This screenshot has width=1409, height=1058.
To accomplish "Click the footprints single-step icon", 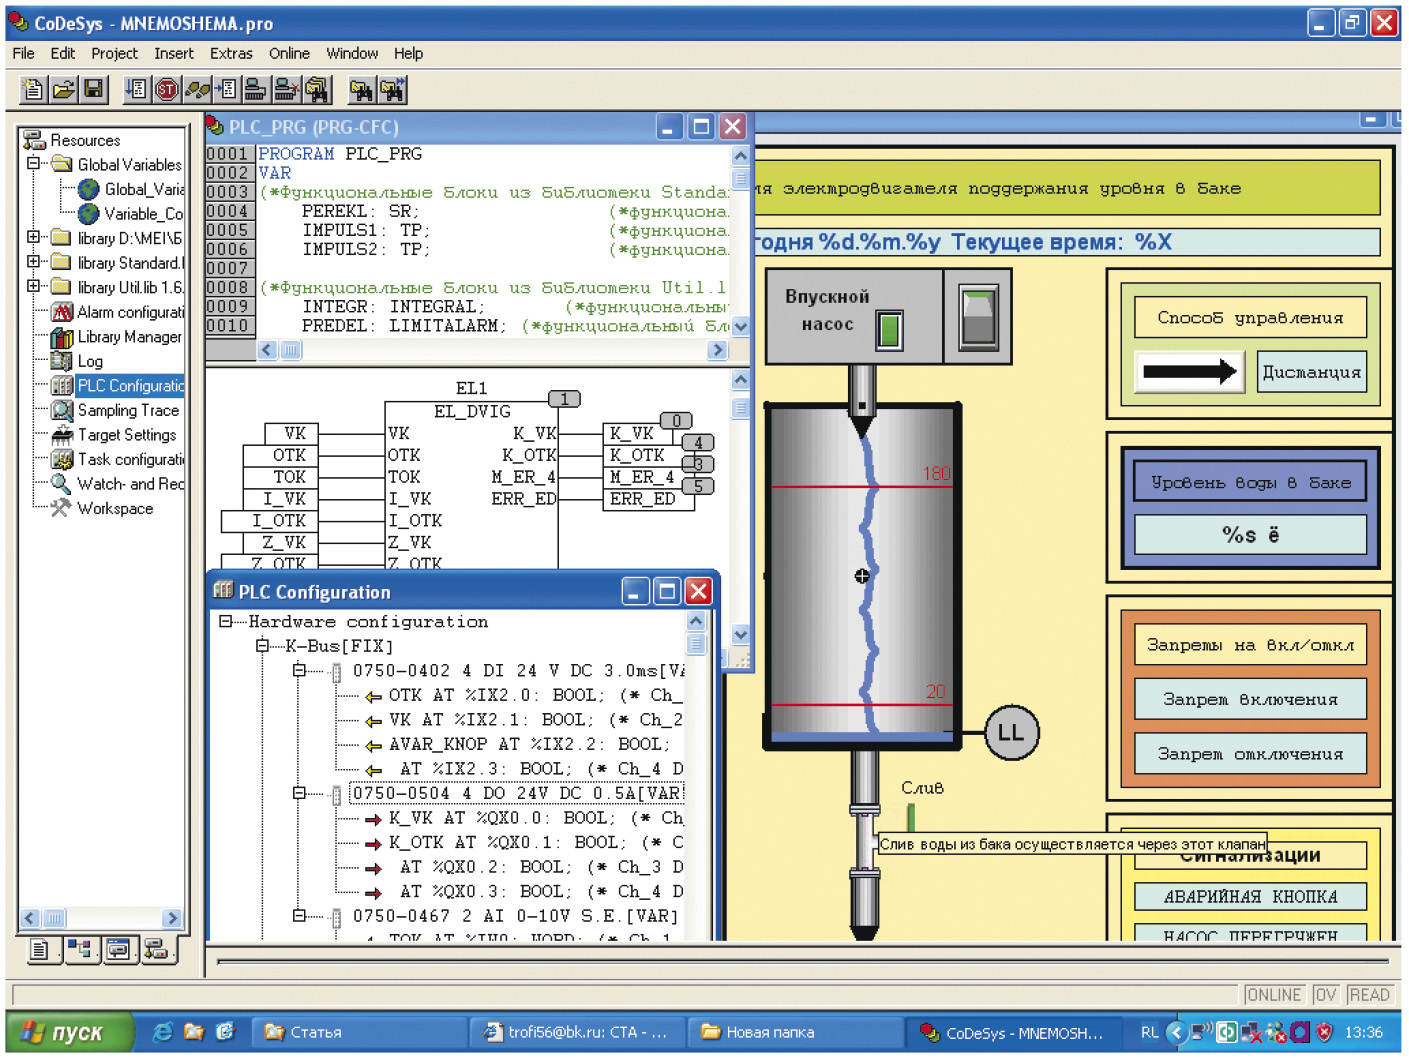I will [197, 90].
